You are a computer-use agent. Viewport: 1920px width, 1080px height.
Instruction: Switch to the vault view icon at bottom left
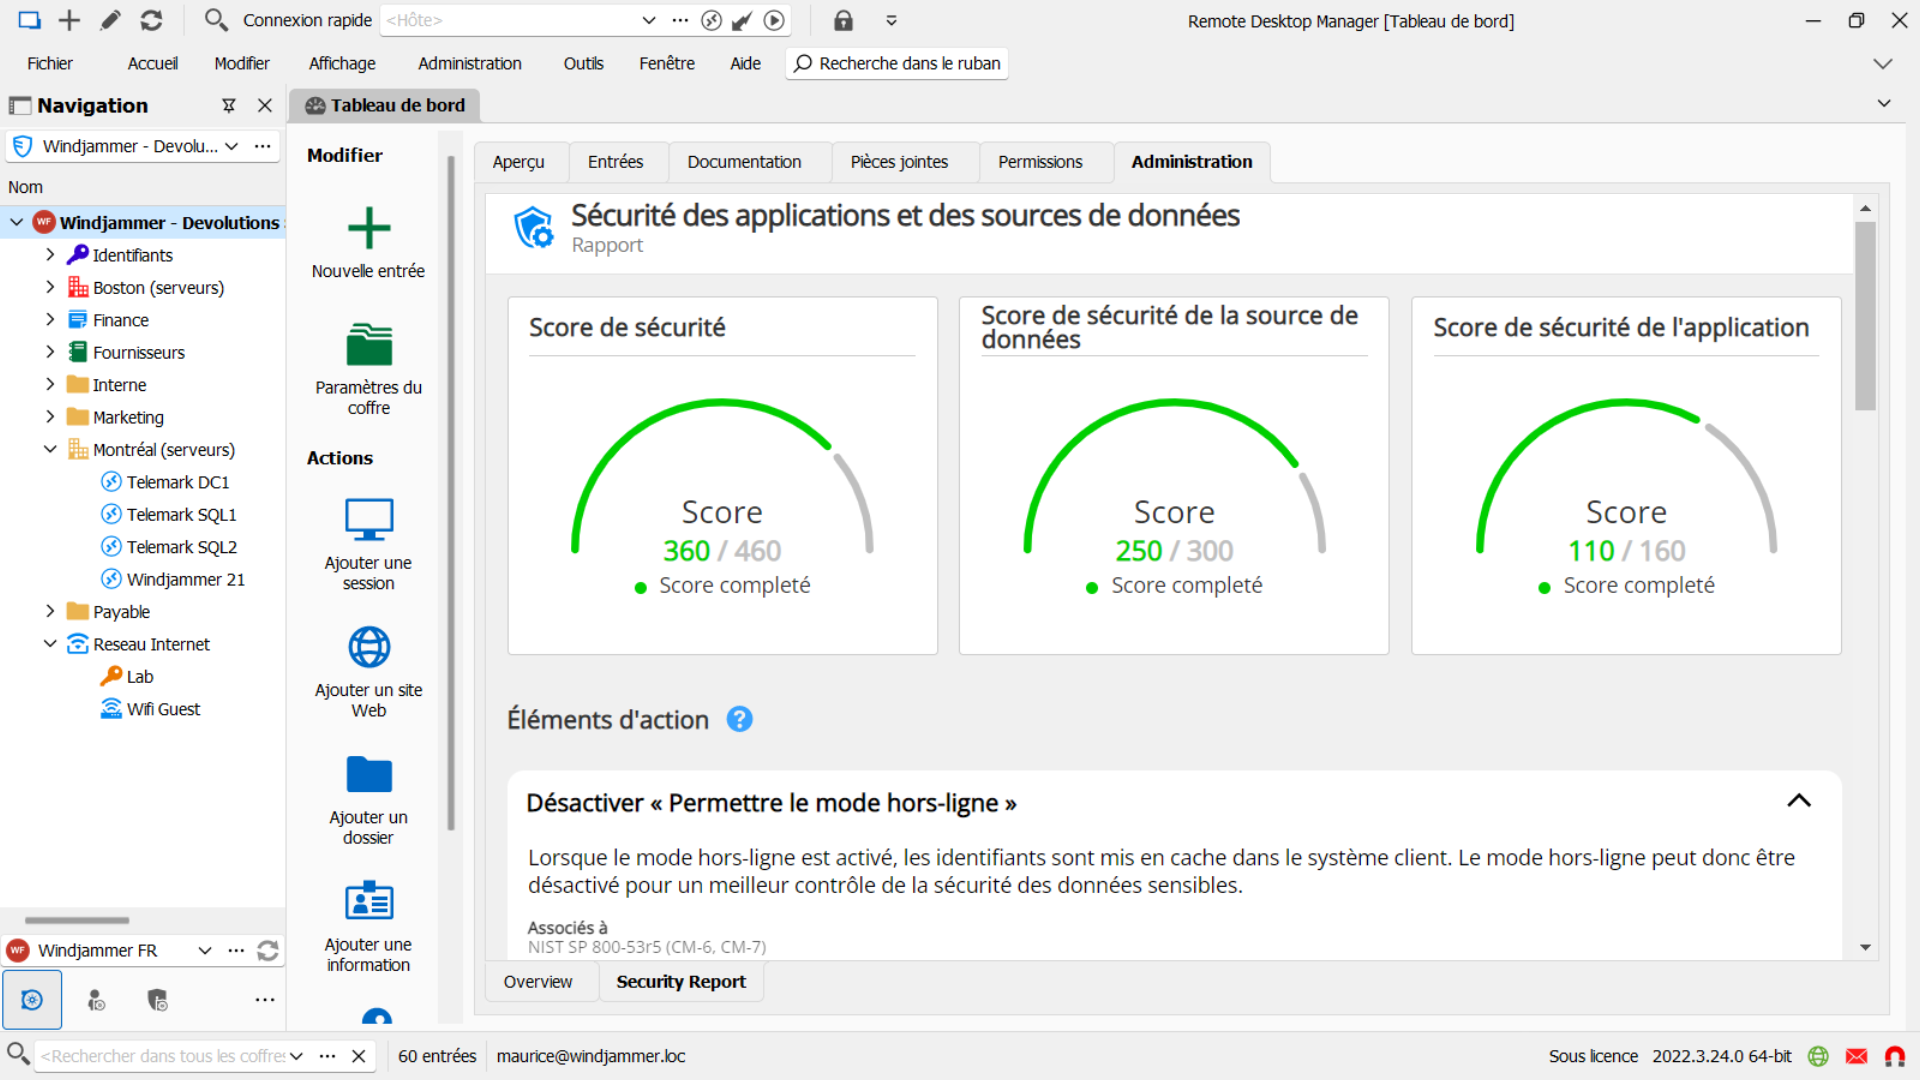[33, 999]
